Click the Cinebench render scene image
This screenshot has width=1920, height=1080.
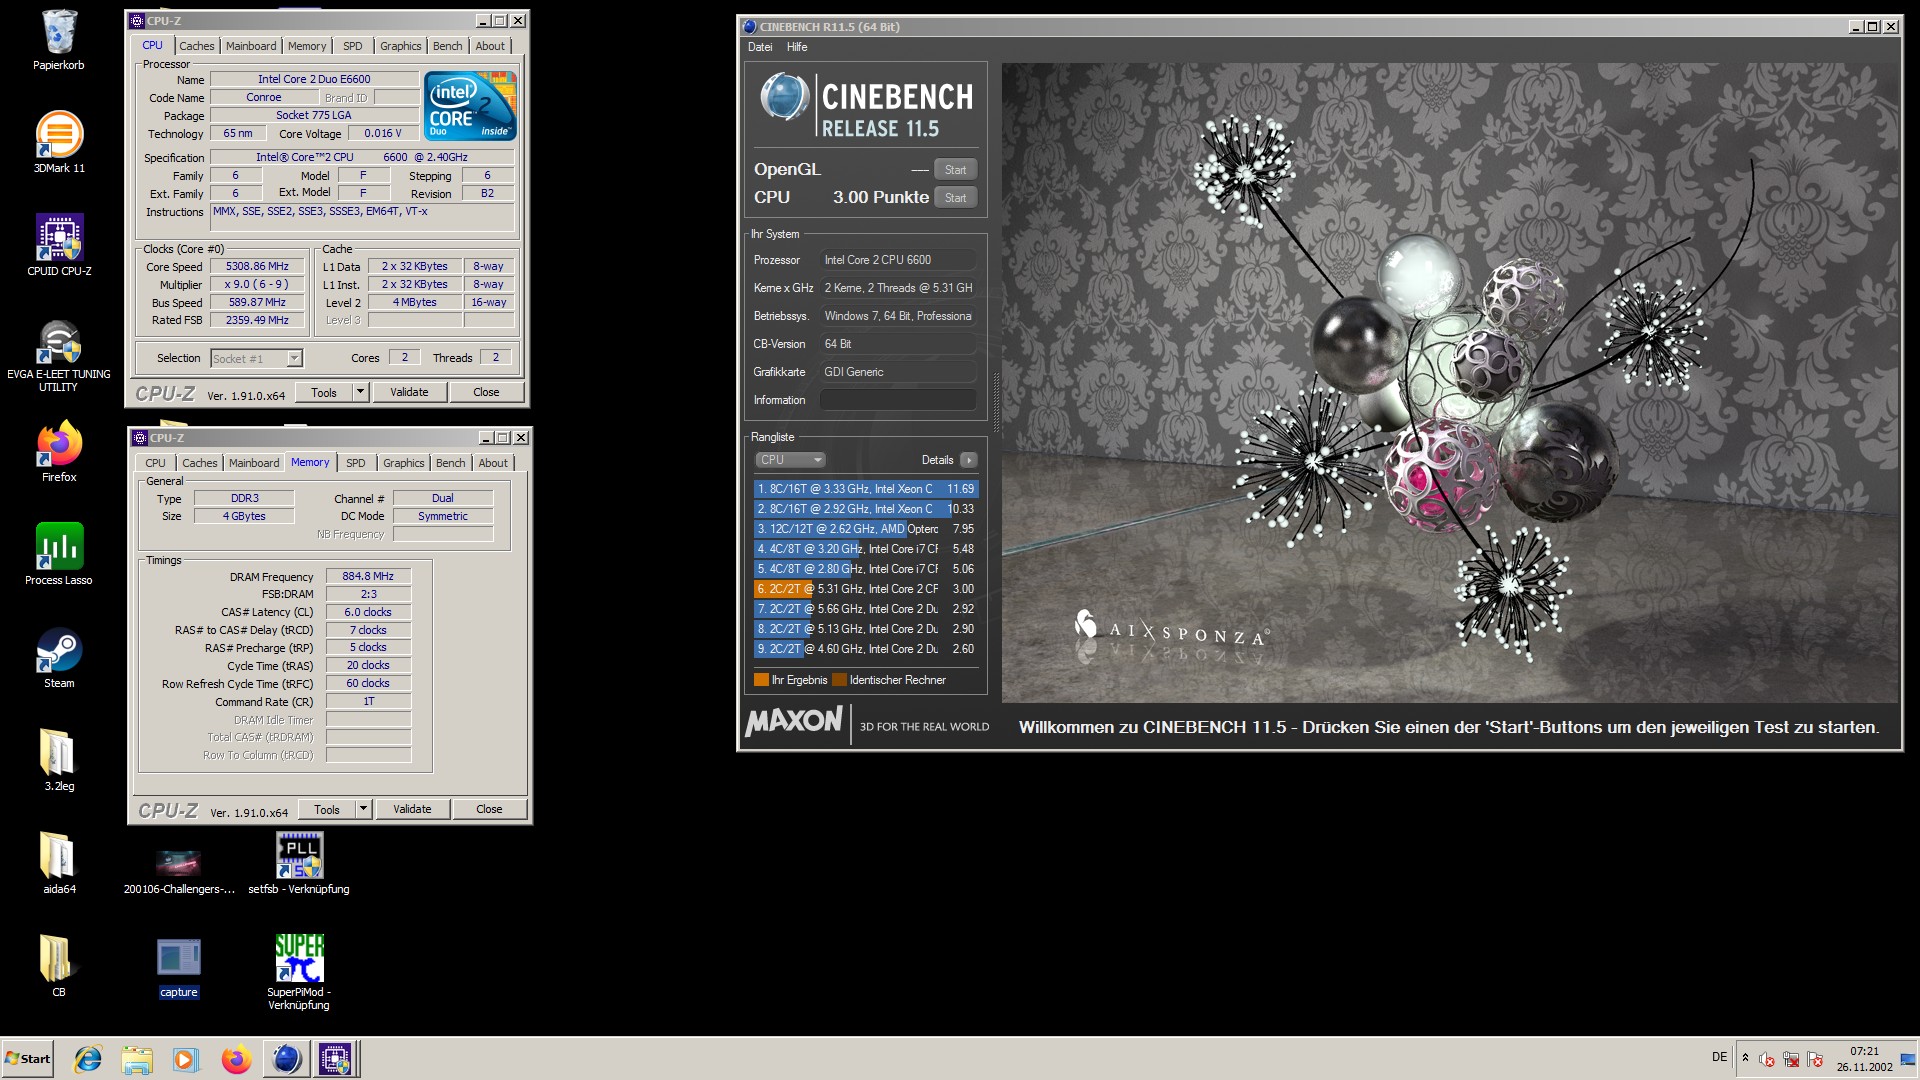1450,383
